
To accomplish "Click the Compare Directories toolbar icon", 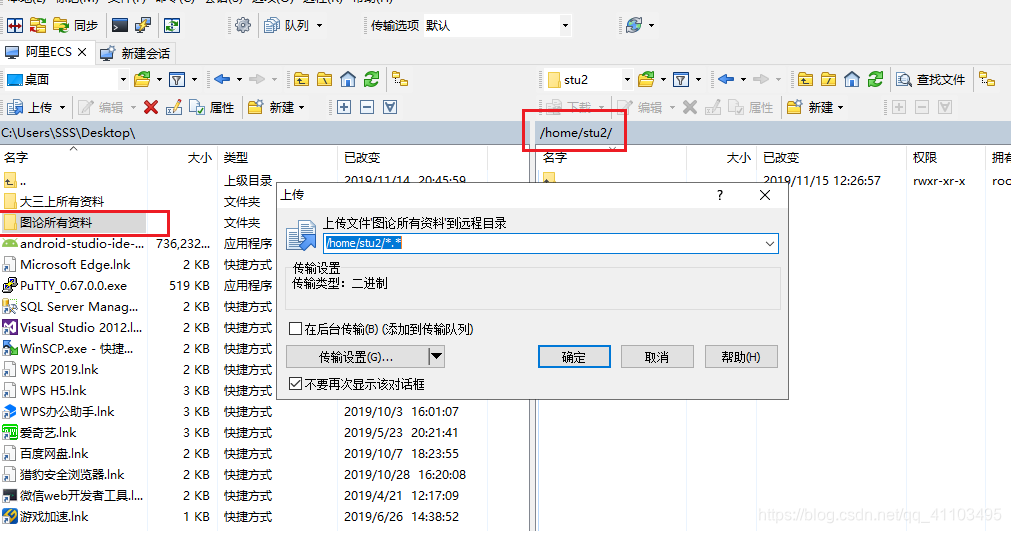I will pyautogui.click(x=15, y=26).
